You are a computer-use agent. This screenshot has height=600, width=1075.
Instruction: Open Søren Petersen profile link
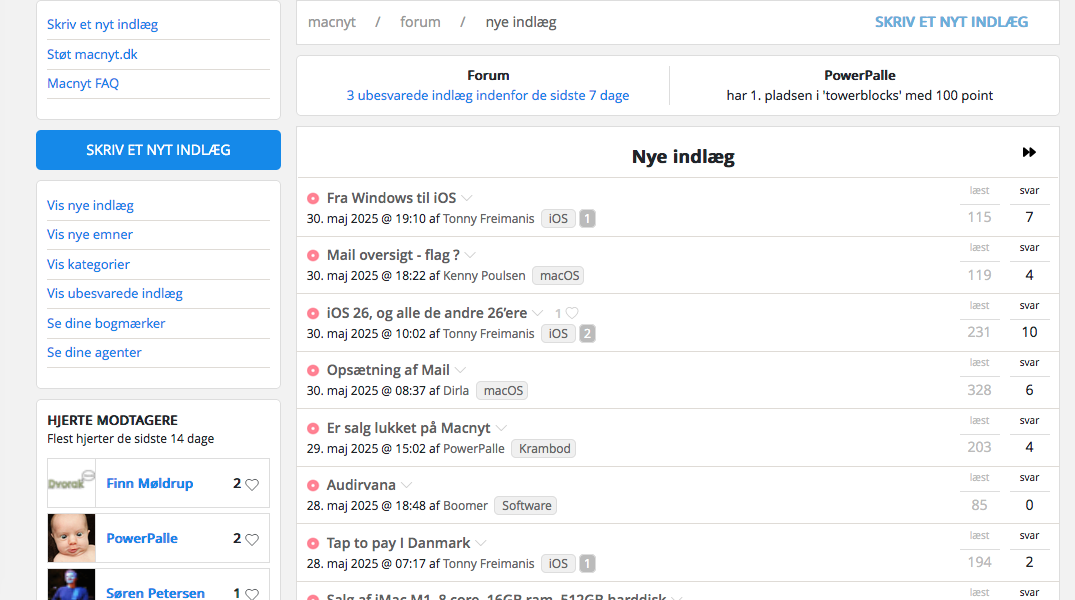156,593
